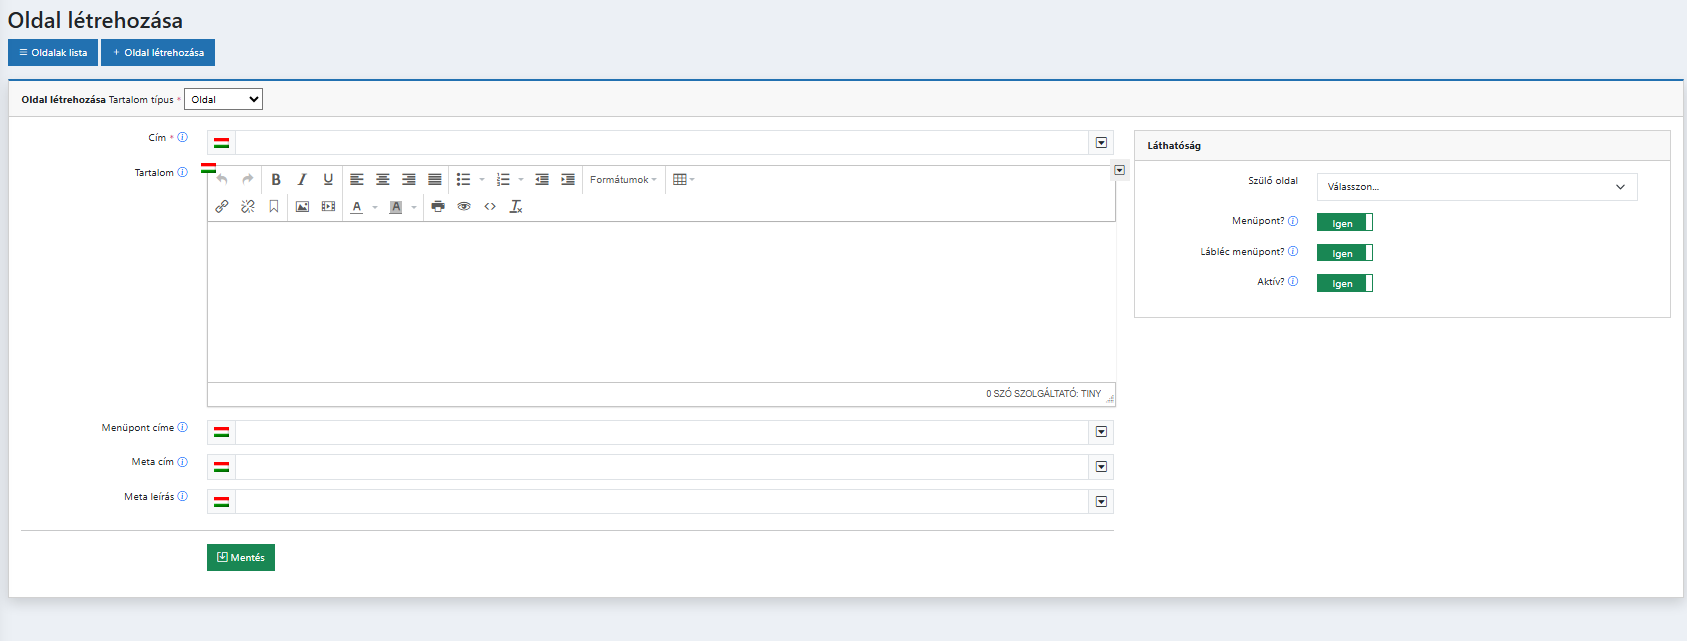Open the Tartalom típus select box
The image size is (1687, 641).
tap(223, 100)
